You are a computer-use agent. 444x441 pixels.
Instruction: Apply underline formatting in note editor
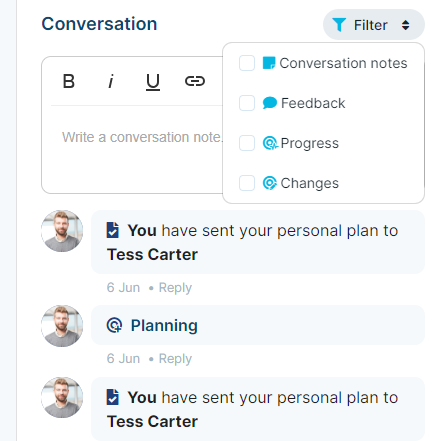153,82
